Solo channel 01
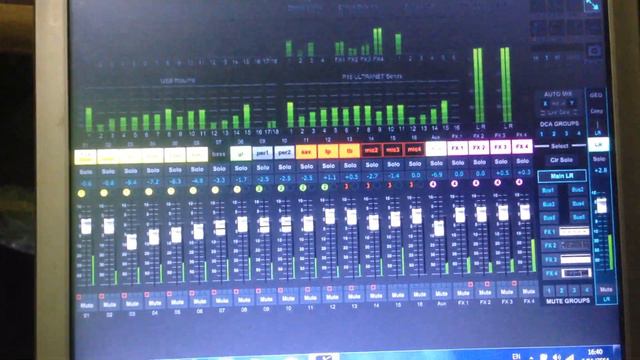This screenshot has height=360, width=640. [x=86, y=172]
